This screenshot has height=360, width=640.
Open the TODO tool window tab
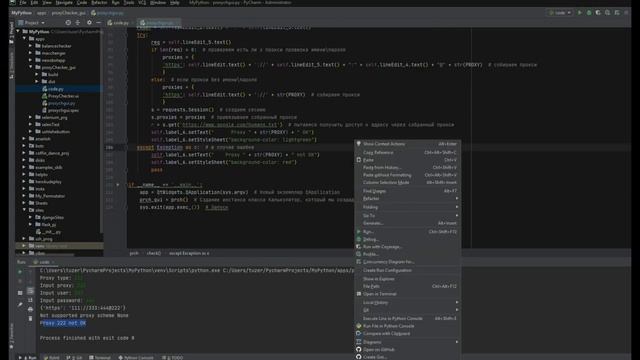tap(173, 357)
